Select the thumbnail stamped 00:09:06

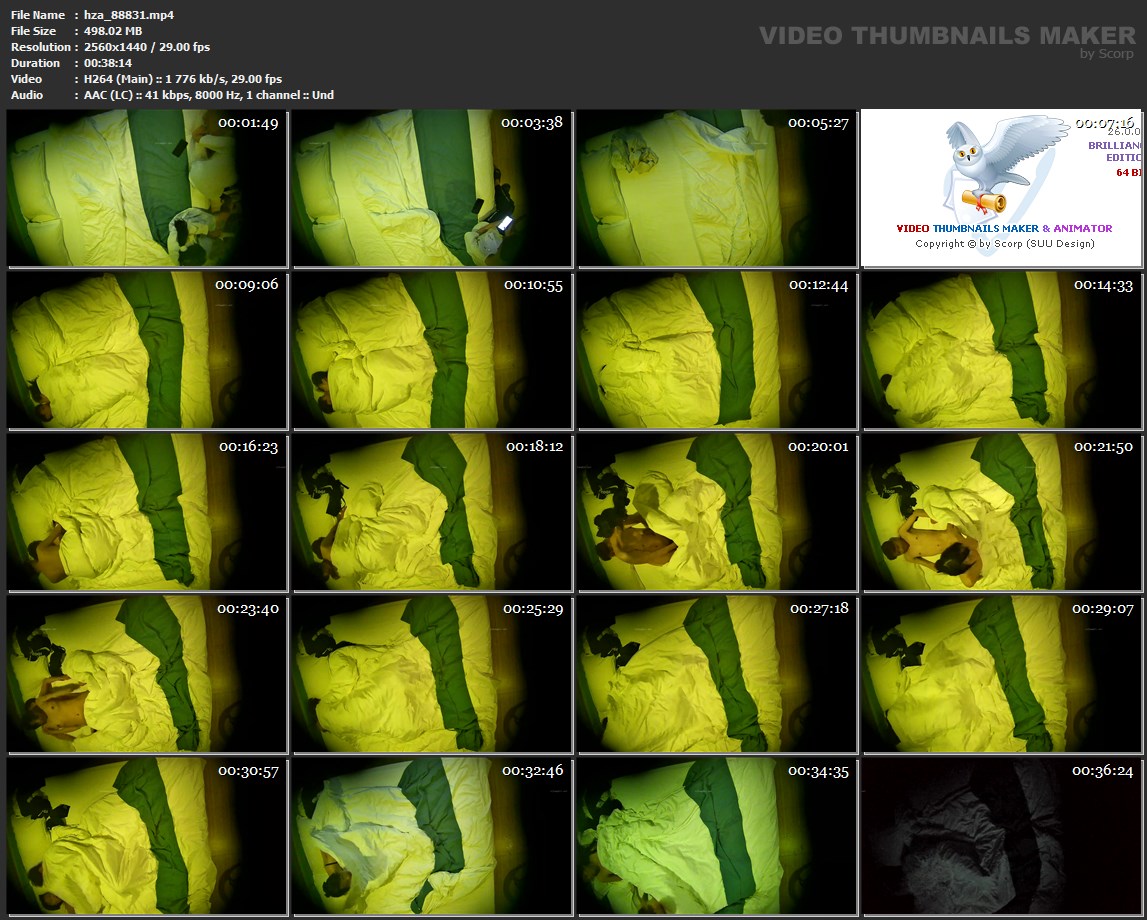(146, 350)
